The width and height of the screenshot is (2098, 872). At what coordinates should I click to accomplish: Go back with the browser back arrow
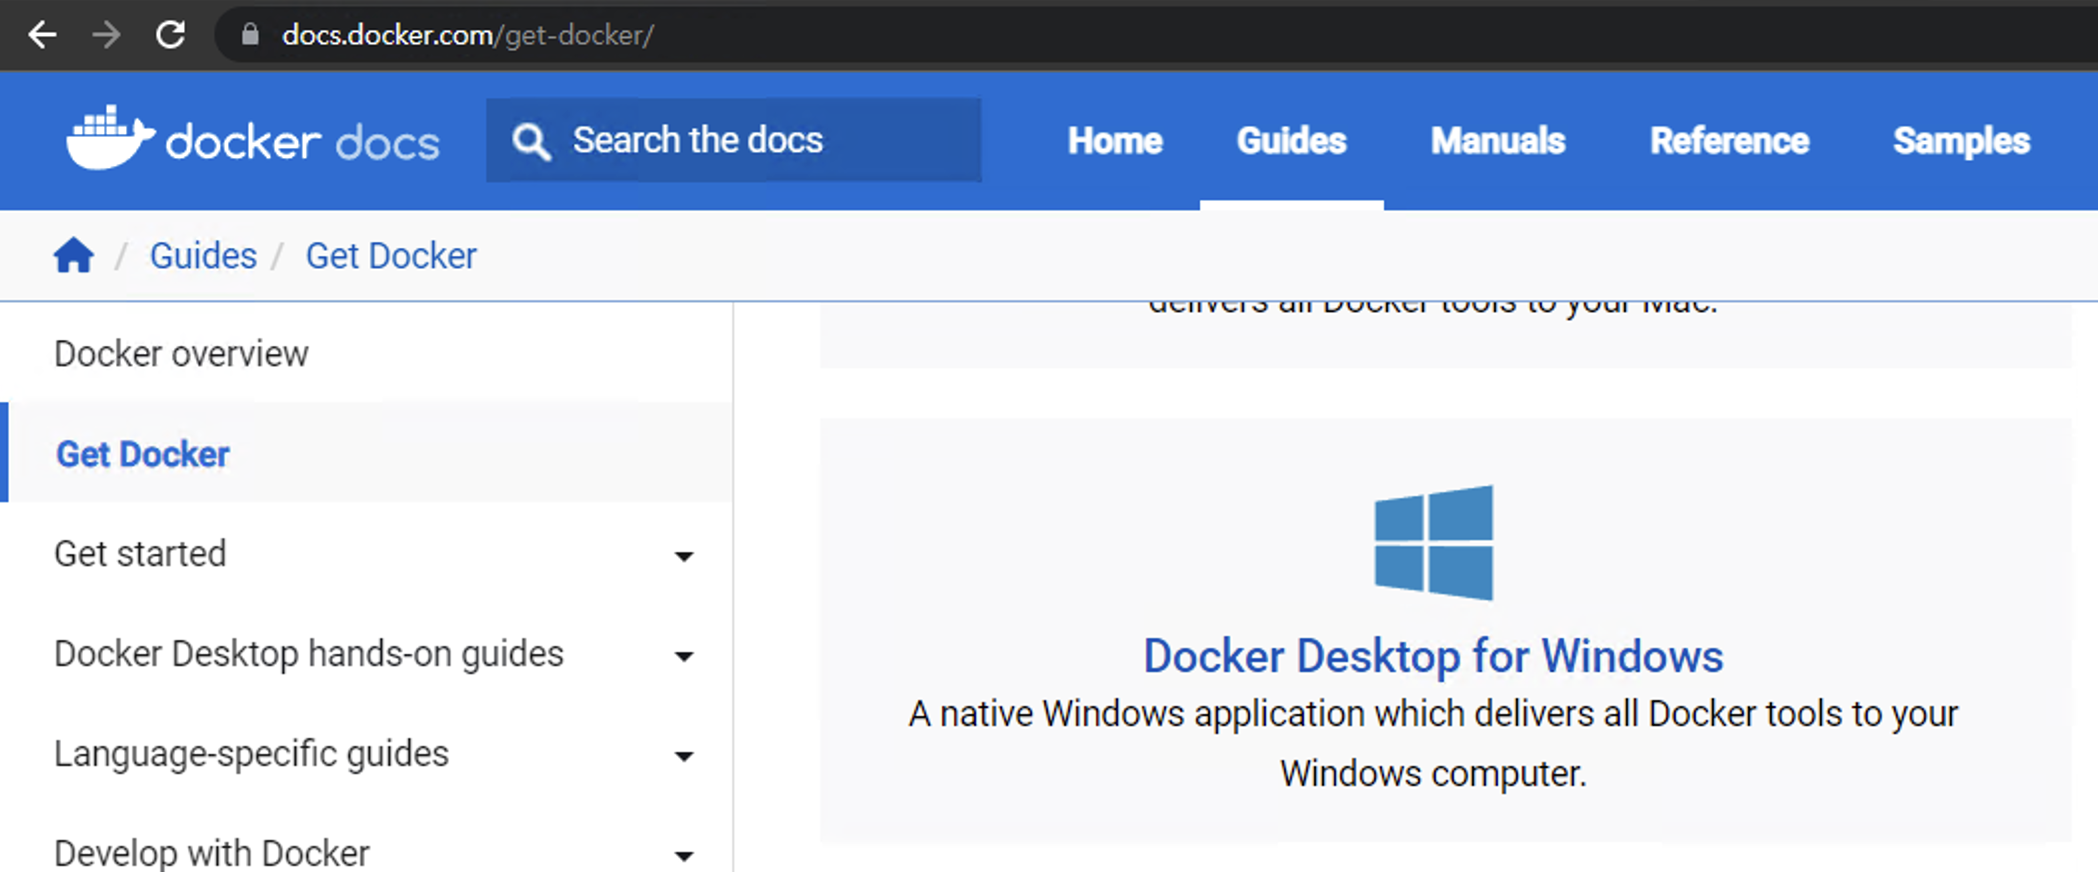point(42,35)
